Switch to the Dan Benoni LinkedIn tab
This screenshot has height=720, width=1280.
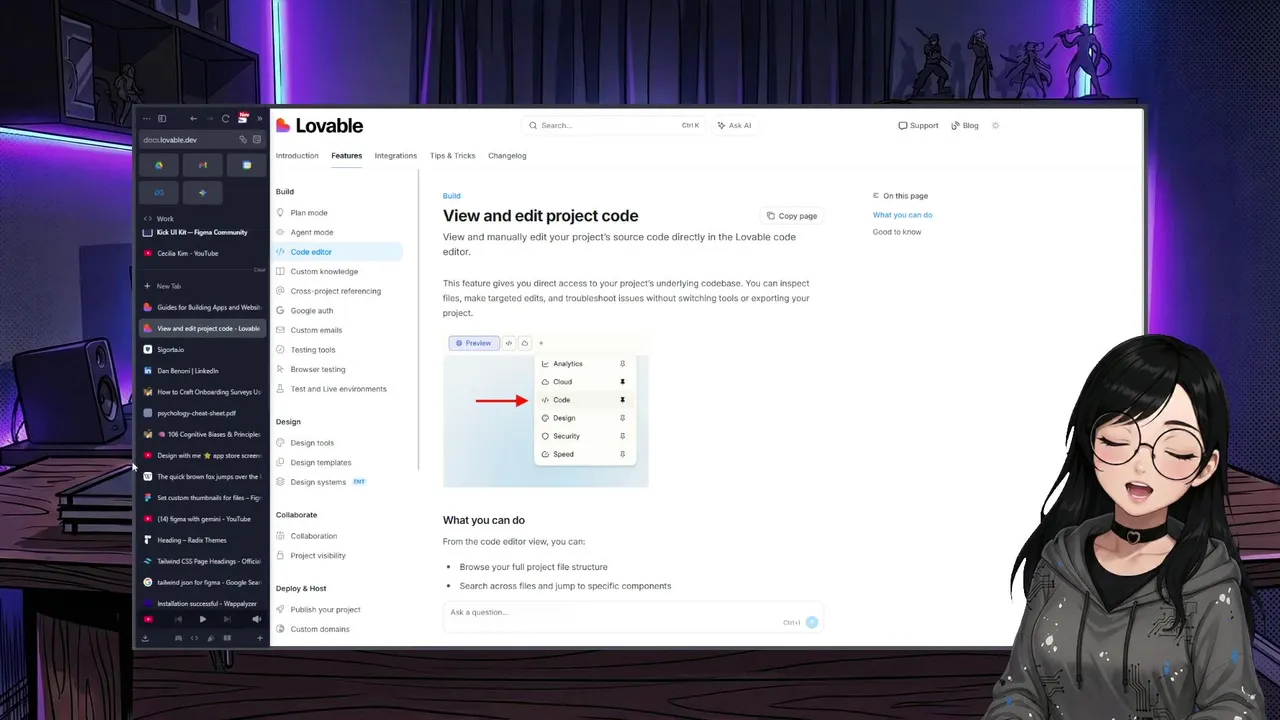[x=203, y=370]
